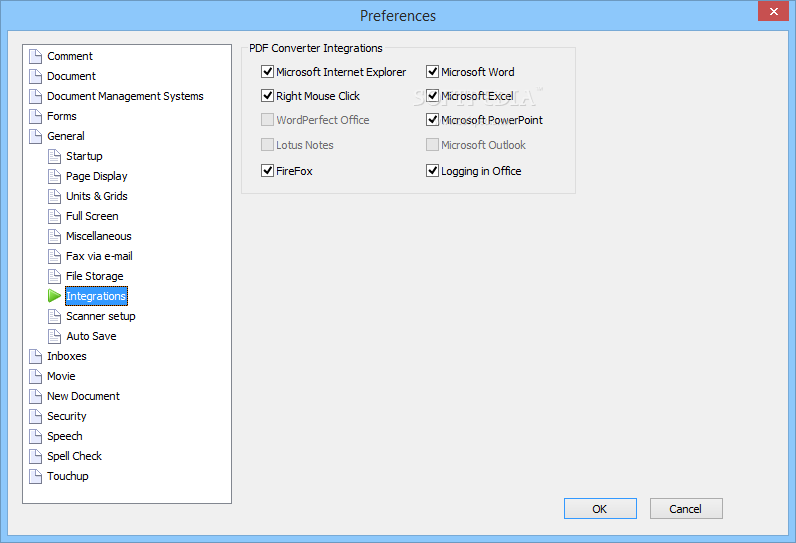Viewport: 796px width, 543px height.
Task: Go to Startup settings
Action: click(x=84, y=156)
